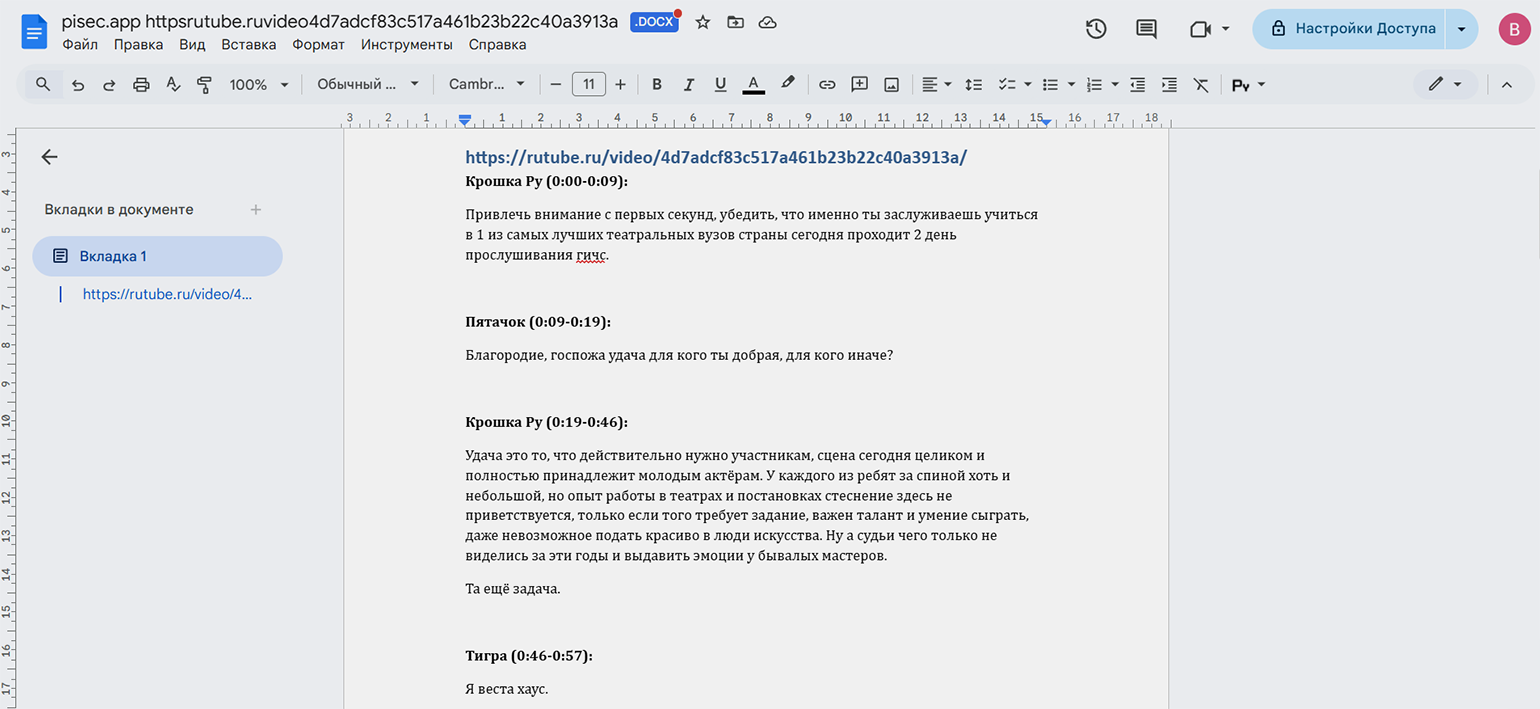Select the paint format roller tool
The height and width of the screenshot is (709, 1540).
tap(205, 85)
